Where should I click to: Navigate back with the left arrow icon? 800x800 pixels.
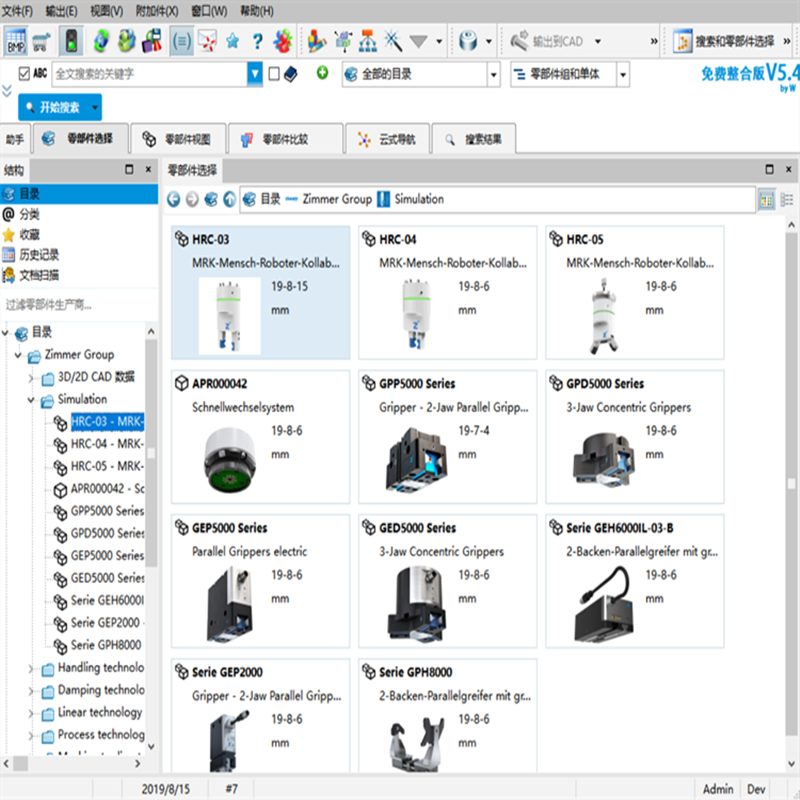tap(174, 199)
